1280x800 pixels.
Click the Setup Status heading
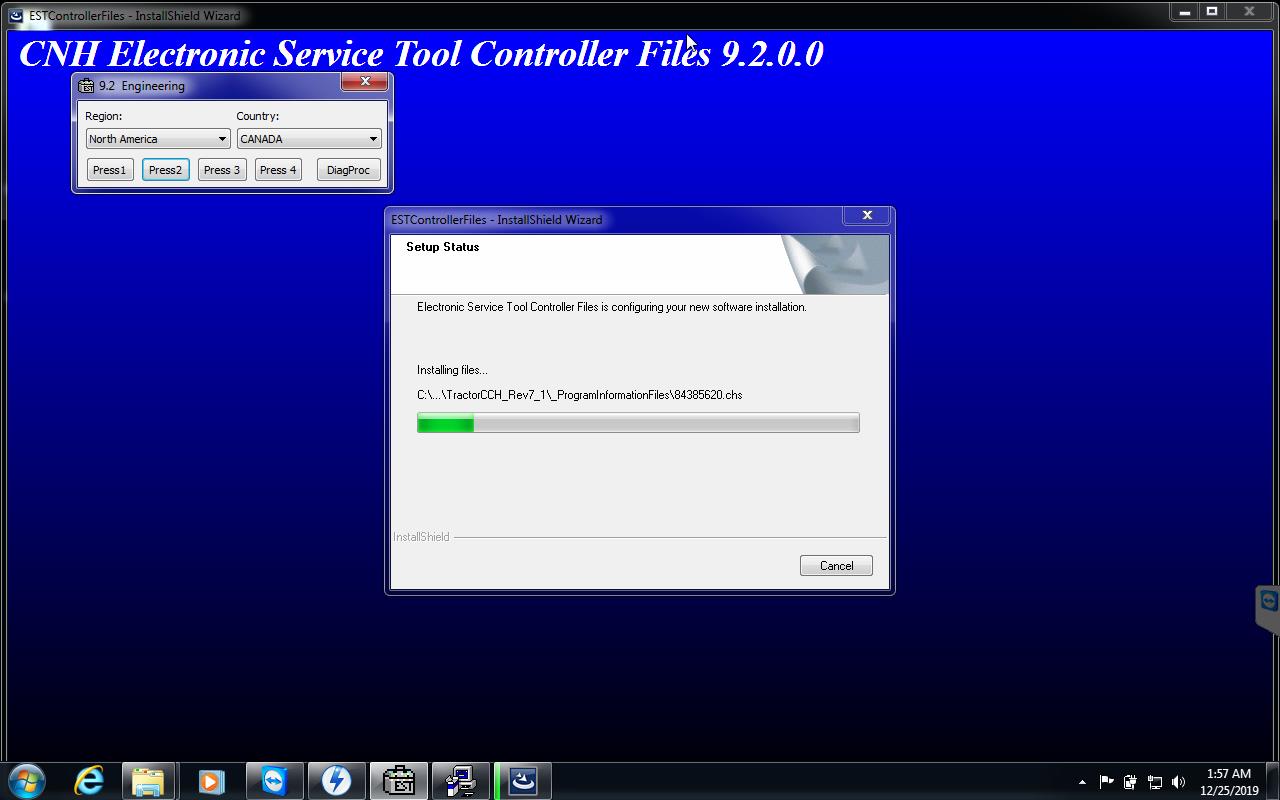tap(442, 247)
